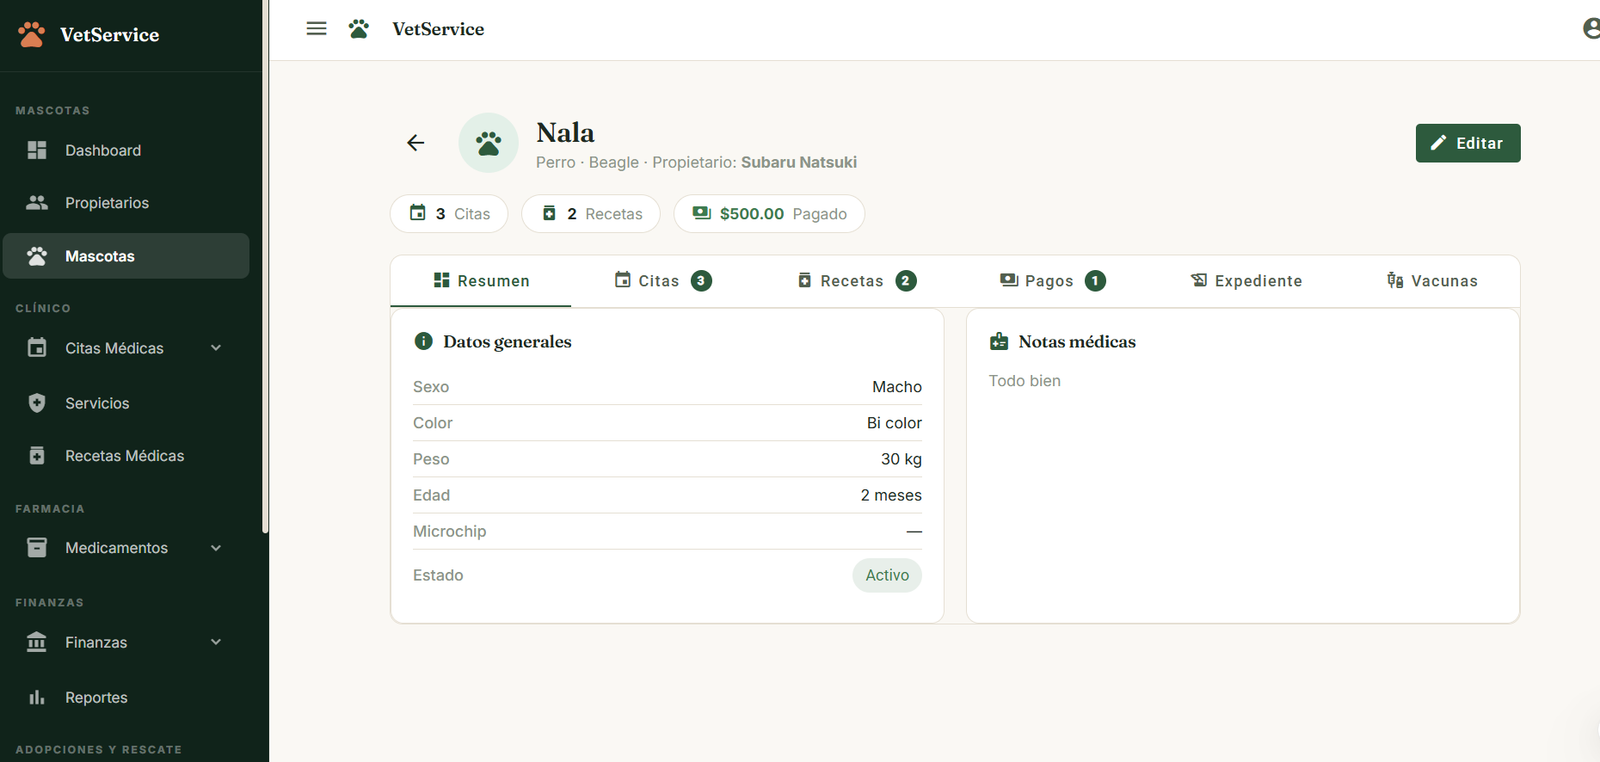Switch to the Pagos tab
This screenshot has width=1600, height=762.
1053,281
